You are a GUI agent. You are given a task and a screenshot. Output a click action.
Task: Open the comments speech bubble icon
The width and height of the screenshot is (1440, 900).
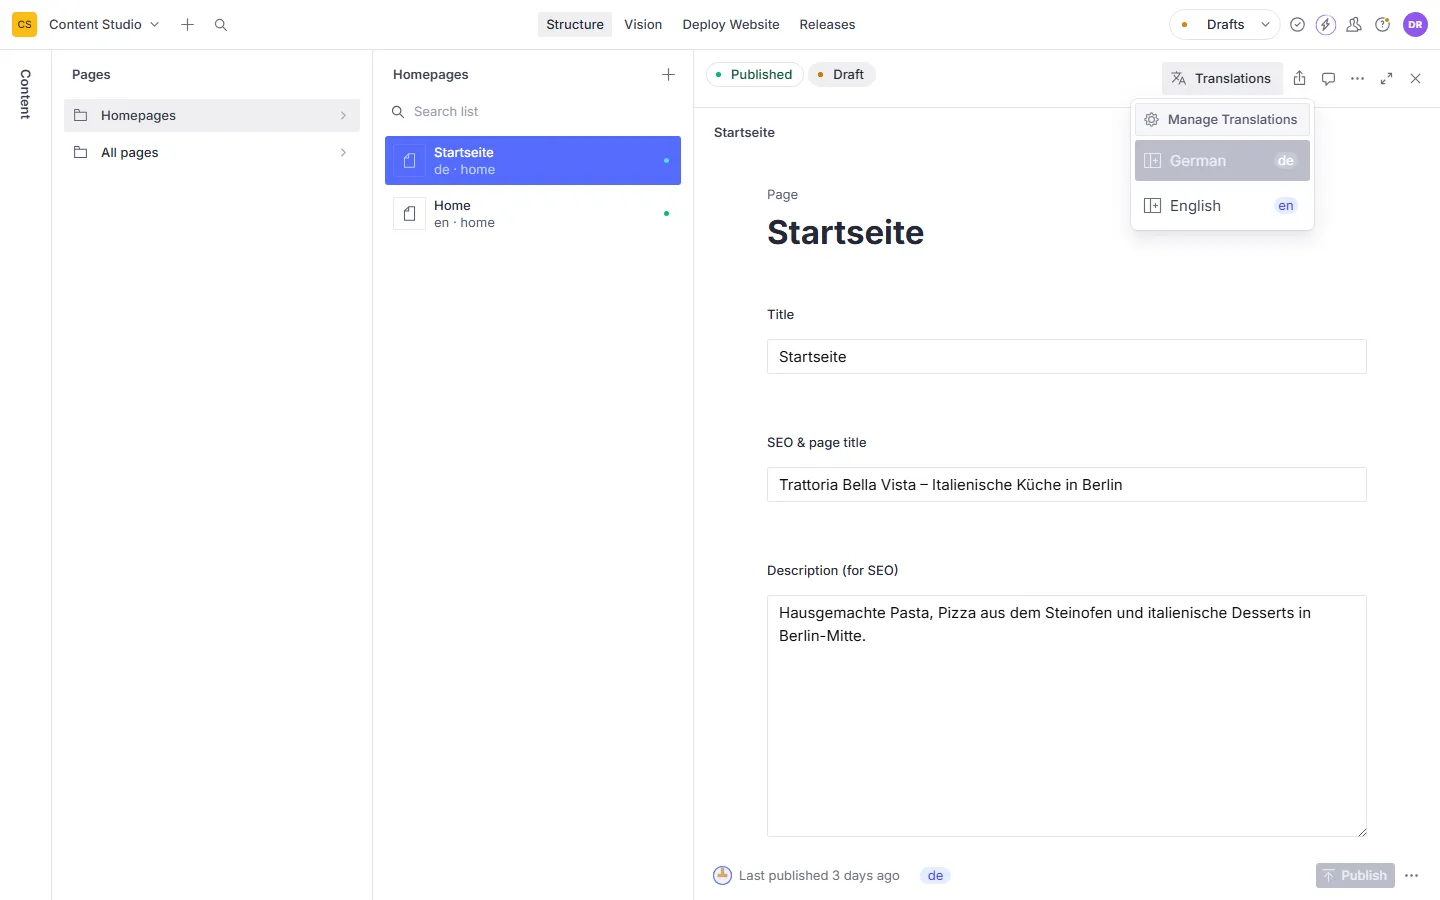(1328, 78)
